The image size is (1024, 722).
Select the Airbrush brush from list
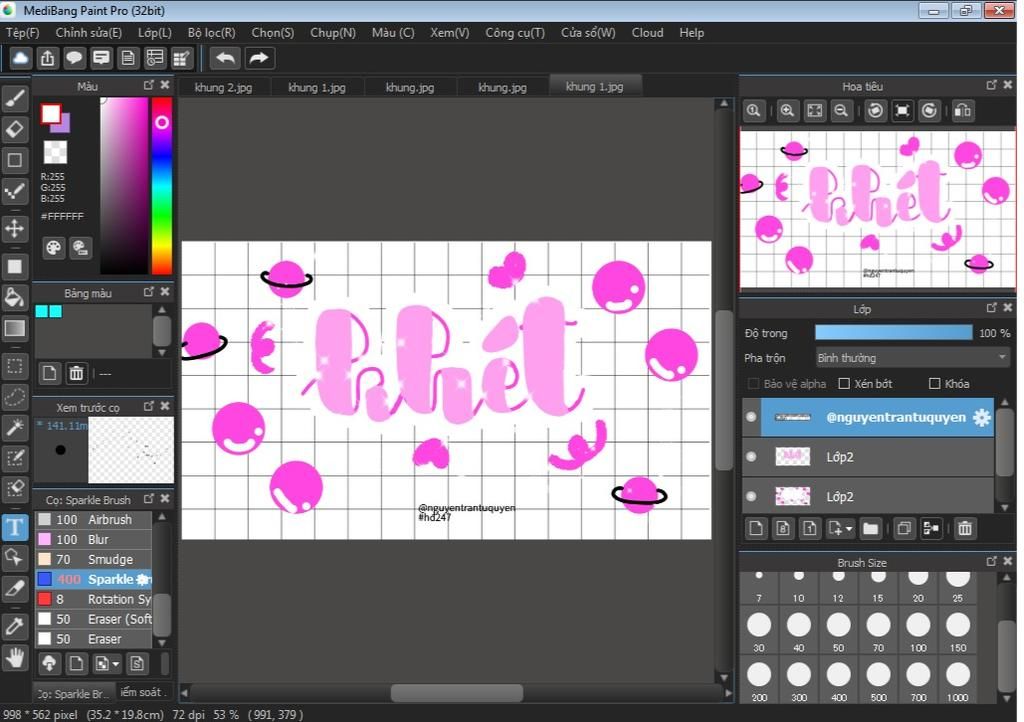pos(108,520)
